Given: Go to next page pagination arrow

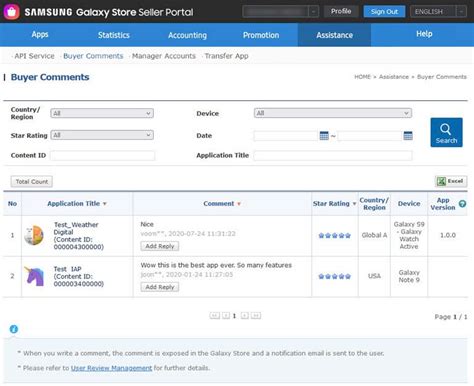Looking at the screenshot, I should click(245, 315).
